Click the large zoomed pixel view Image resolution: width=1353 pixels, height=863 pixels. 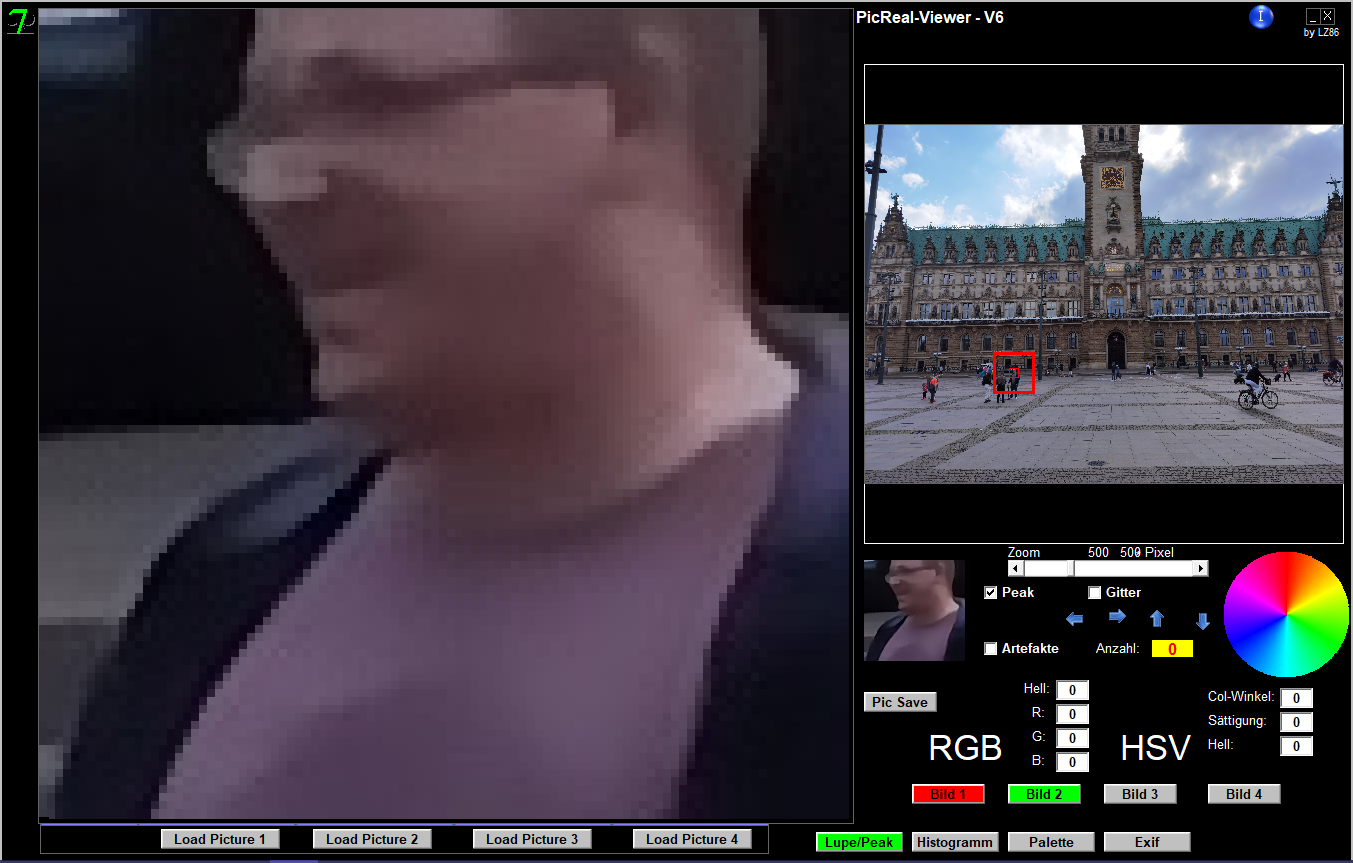coord(445,415)
